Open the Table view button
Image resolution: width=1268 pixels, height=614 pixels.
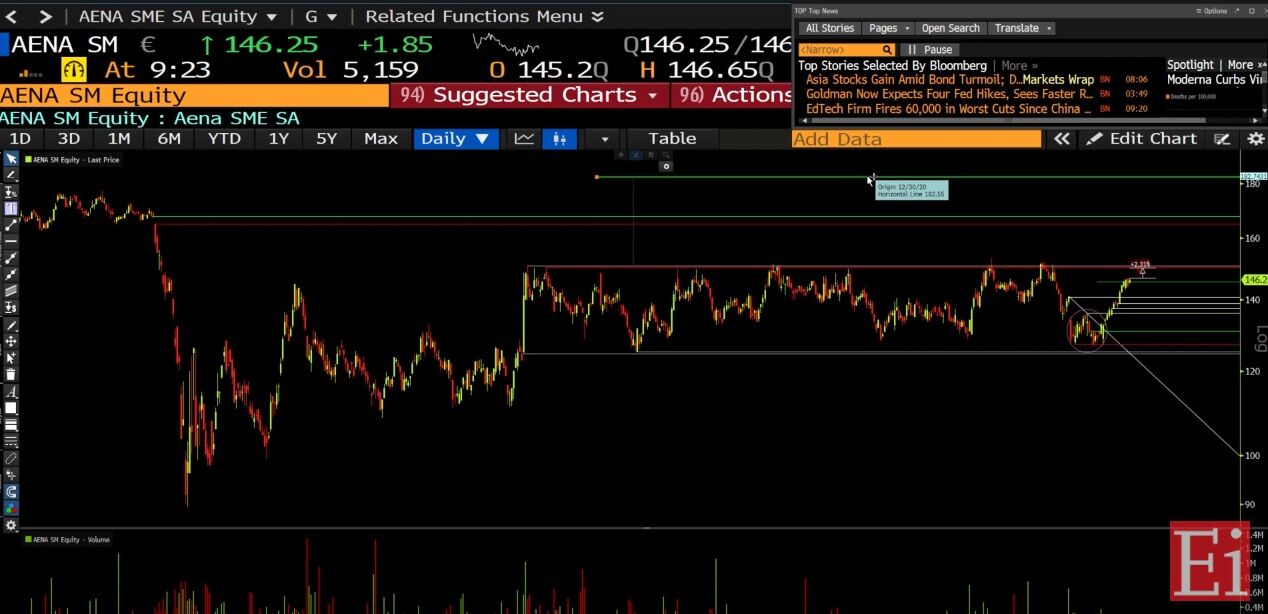pos(672,139)
